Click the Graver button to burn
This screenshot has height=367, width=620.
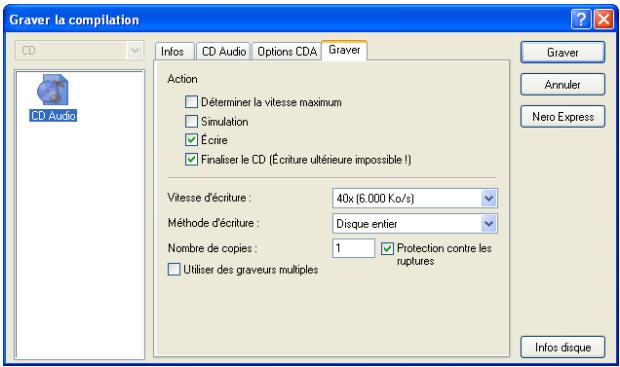pyautogui.click(x=563, y=52)
